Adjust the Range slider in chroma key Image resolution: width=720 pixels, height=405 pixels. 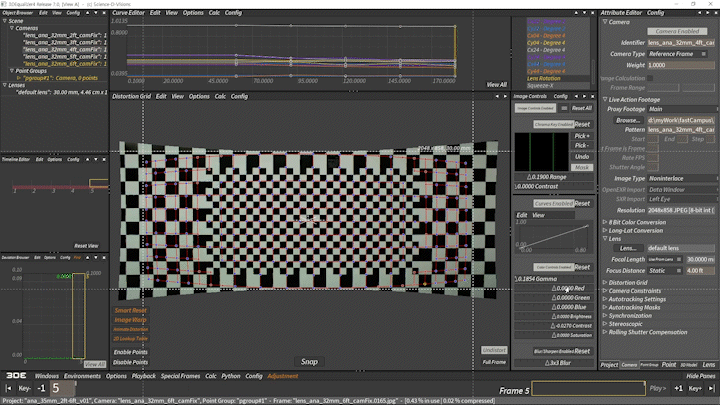(553, 177)
